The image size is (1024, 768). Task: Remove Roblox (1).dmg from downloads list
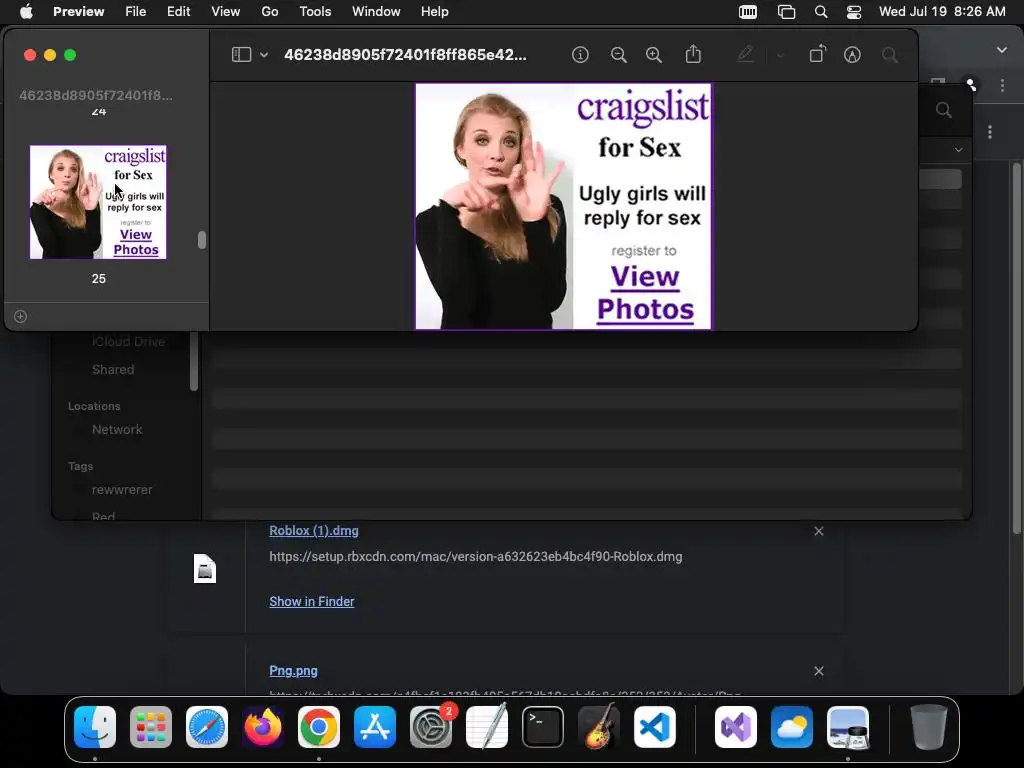(x=818, y=531)
